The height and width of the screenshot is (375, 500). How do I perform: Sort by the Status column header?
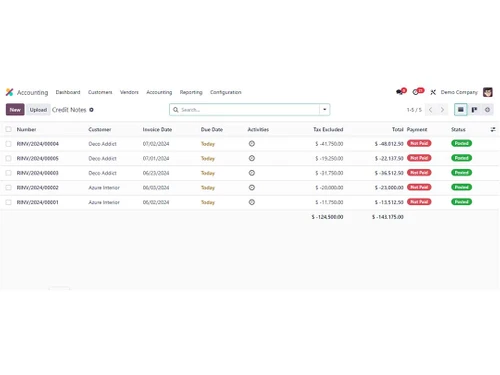(458, 129)
